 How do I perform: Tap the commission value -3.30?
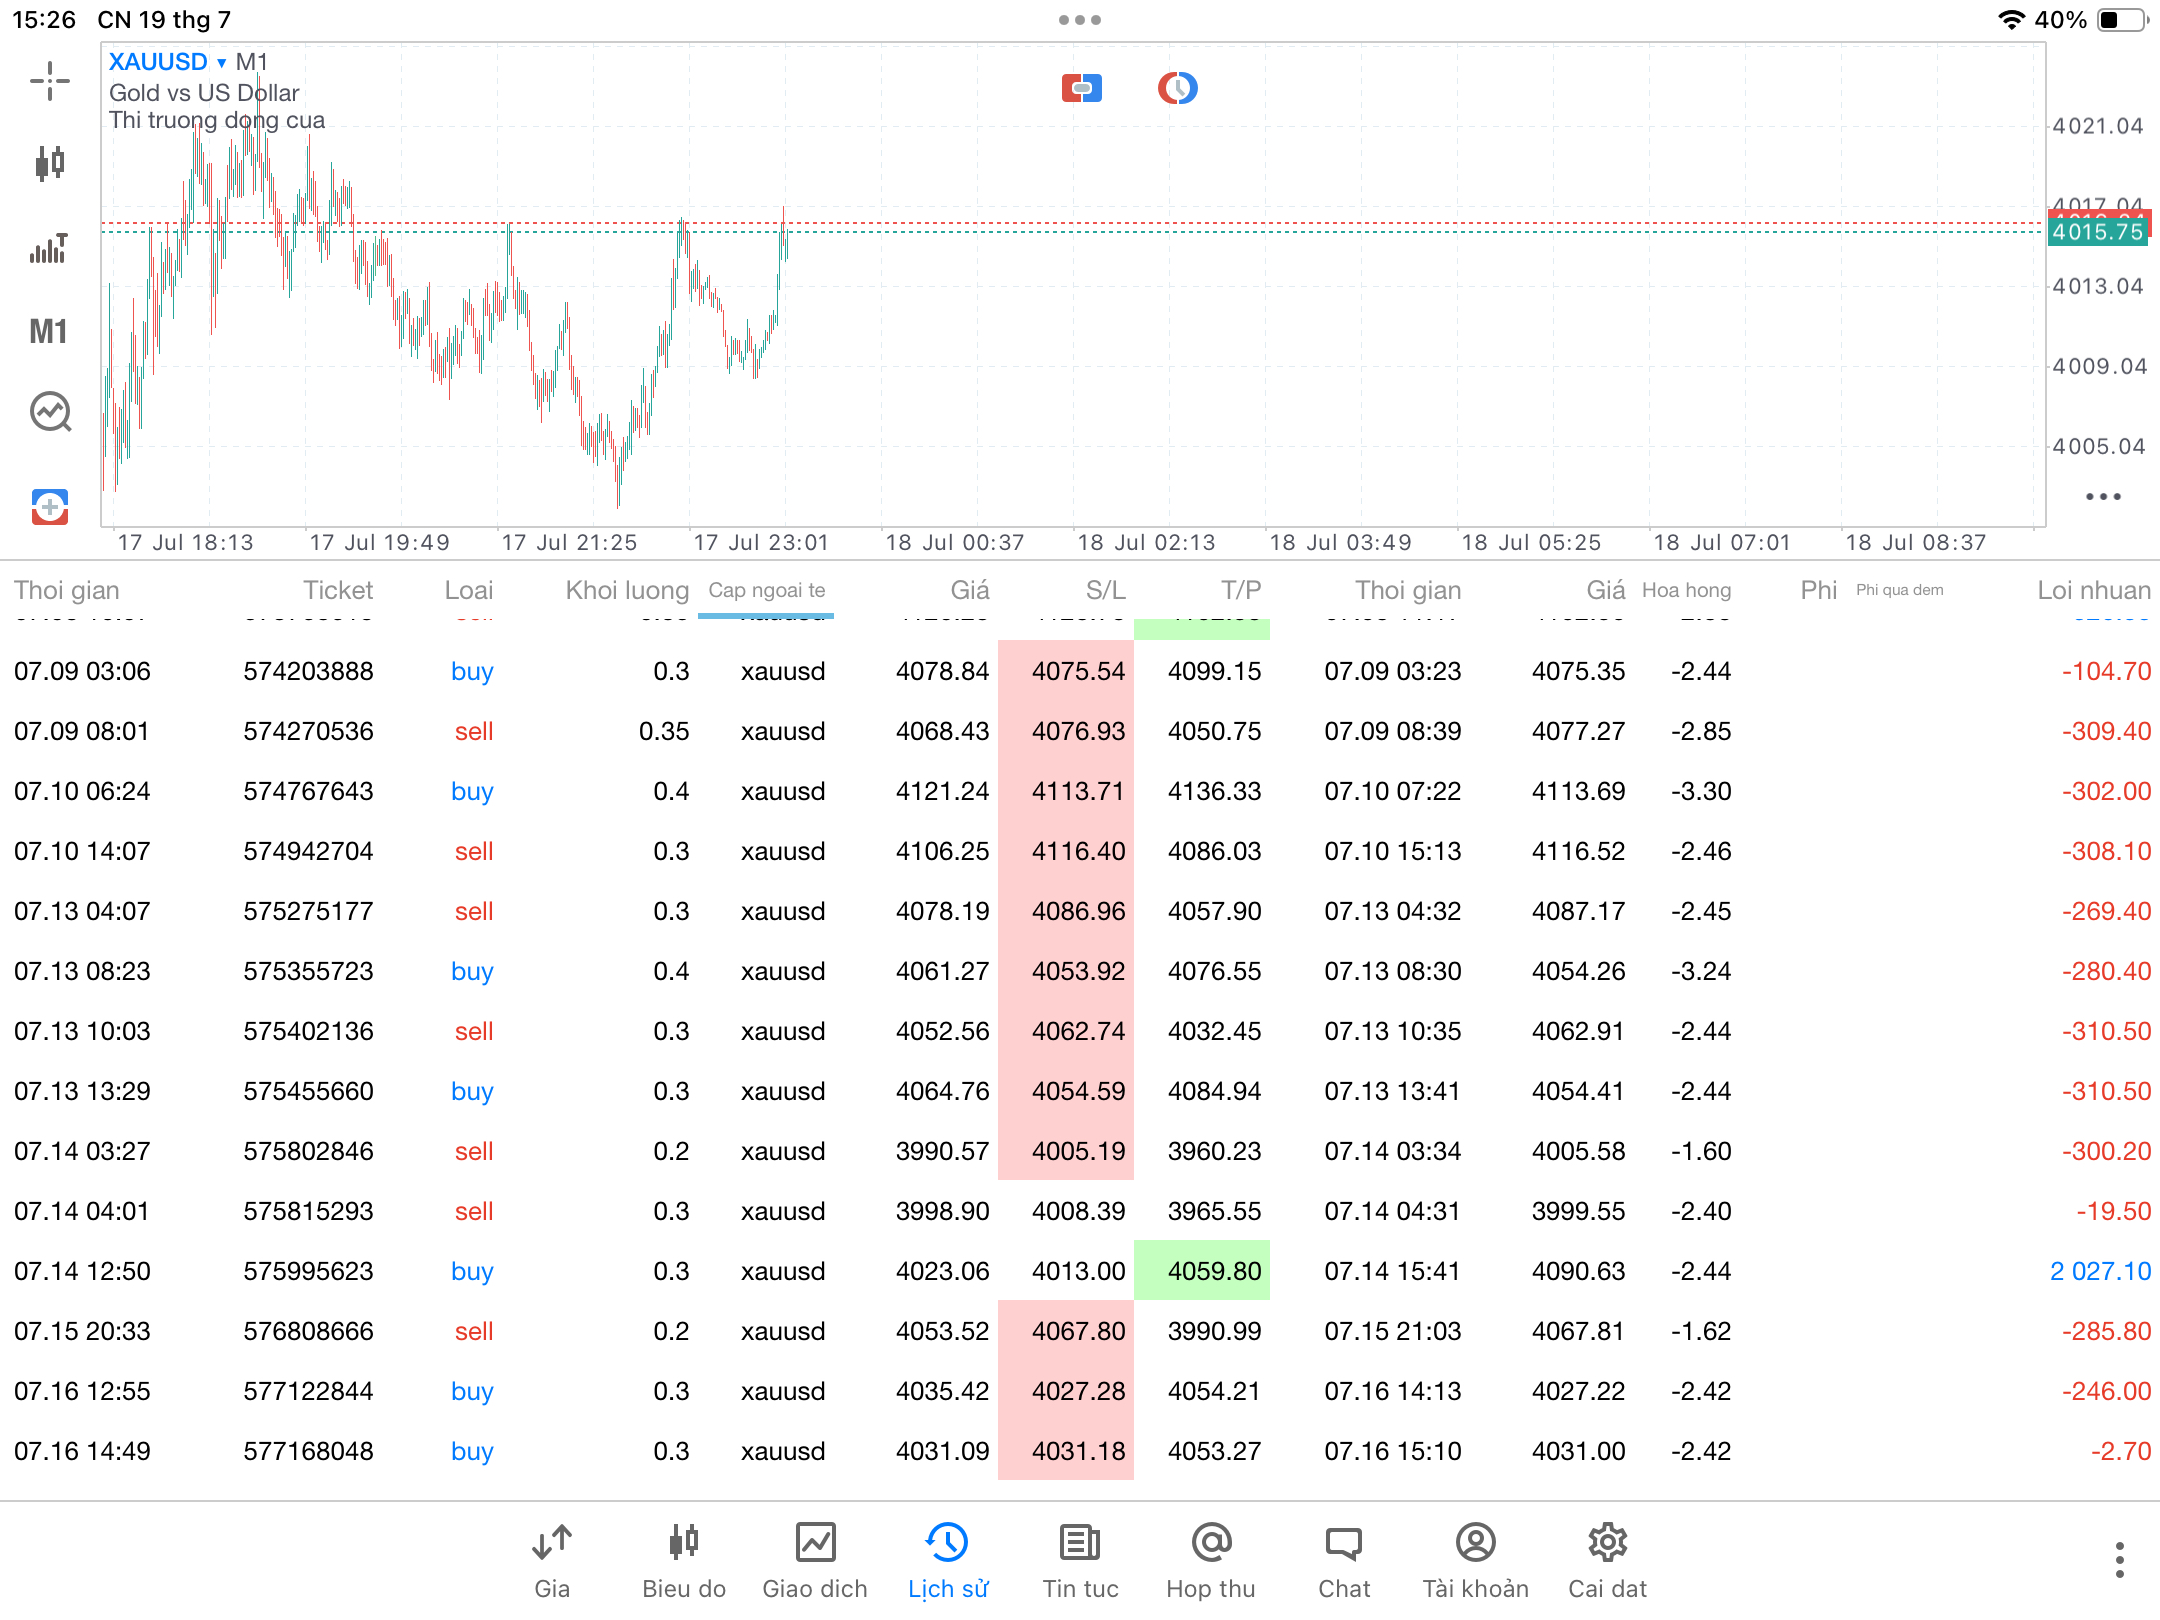click(1700, 791)
